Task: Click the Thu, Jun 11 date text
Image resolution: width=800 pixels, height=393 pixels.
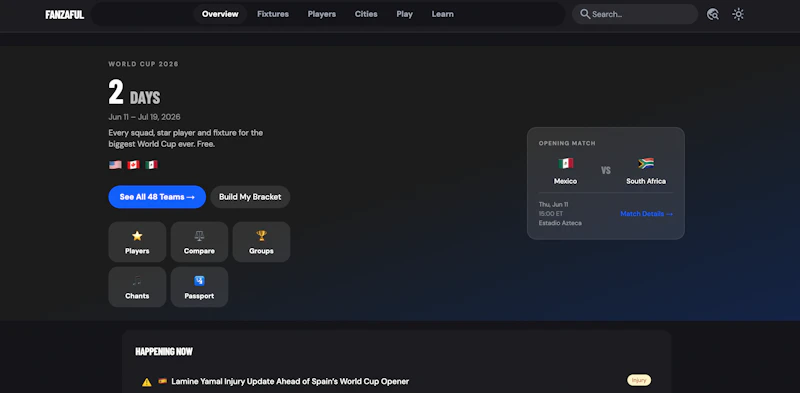Action: 554,205
